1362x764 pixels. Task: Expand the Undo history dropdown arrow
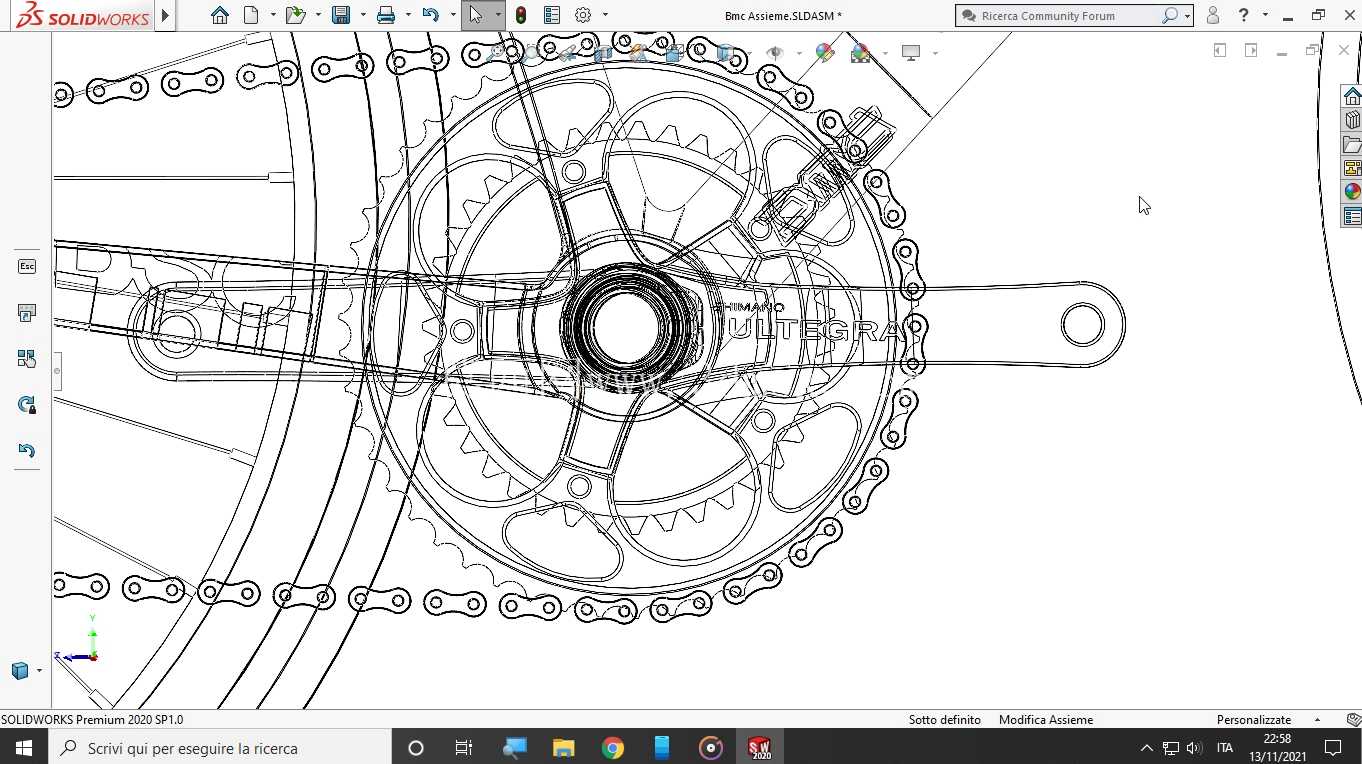coord(453,15)
